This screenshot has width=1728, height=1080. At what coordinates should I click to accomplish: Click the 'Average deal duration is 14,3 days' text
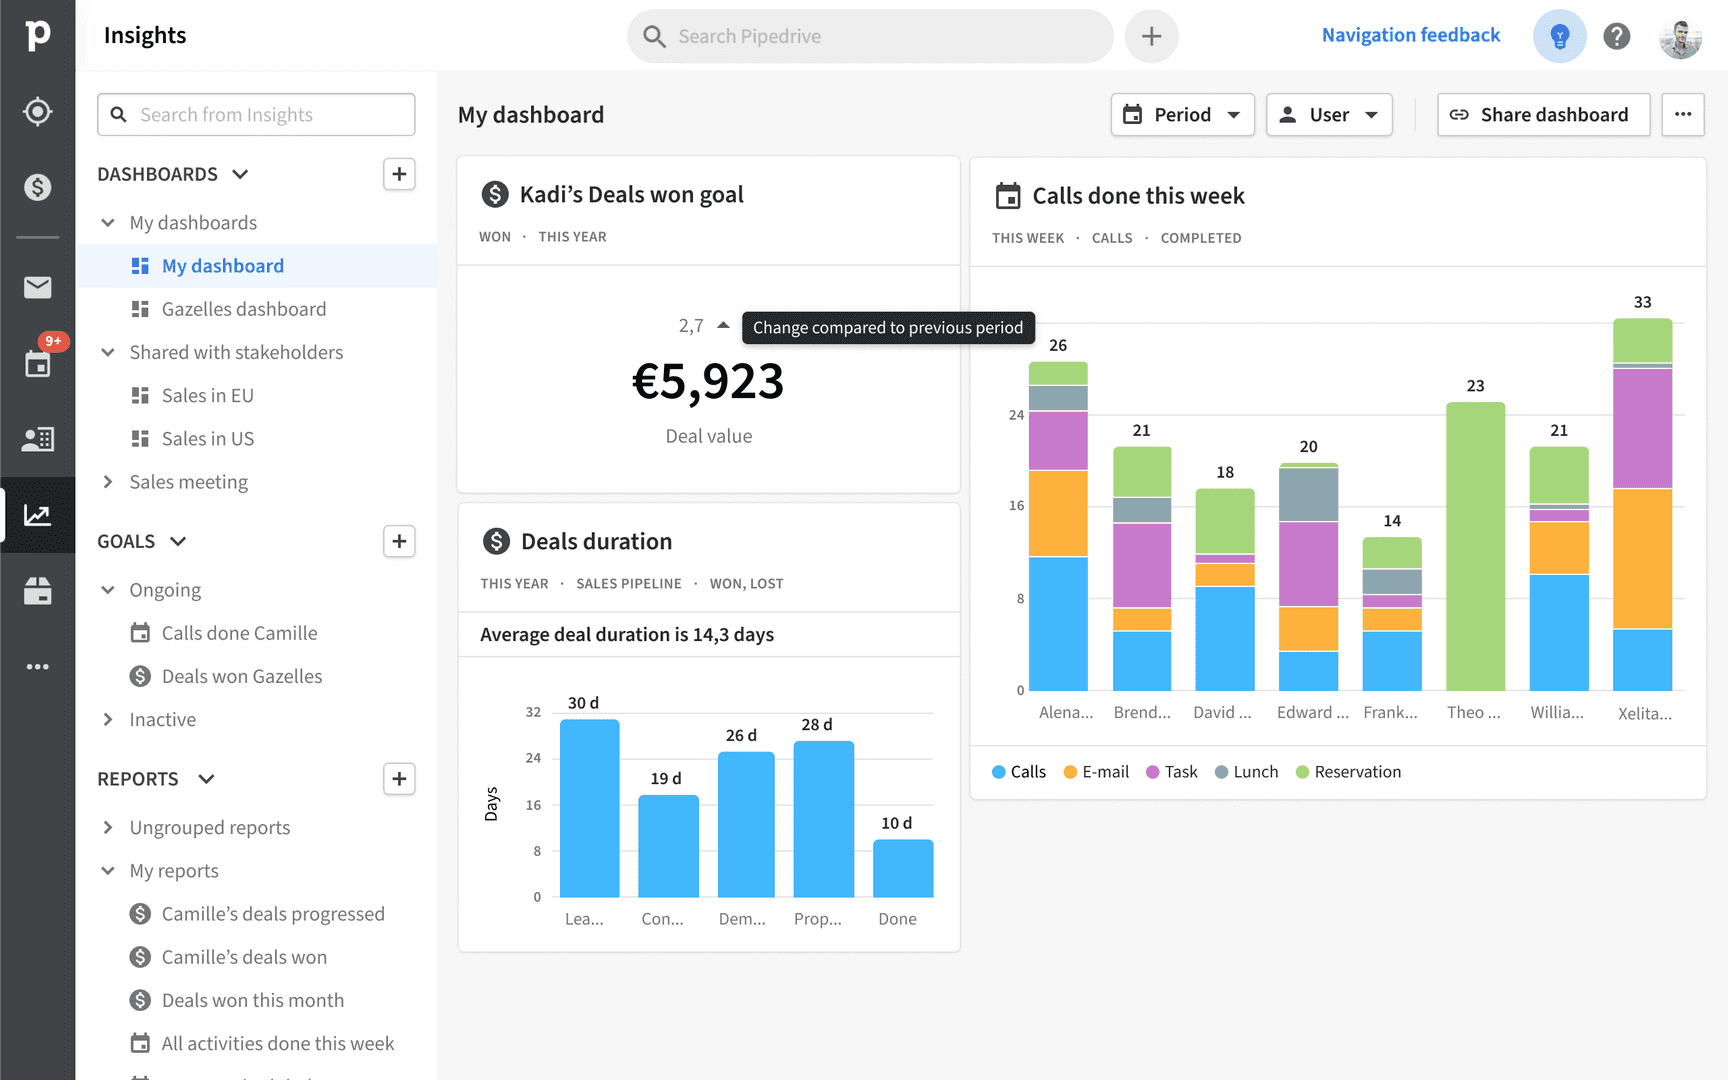[x=627, y=634]
